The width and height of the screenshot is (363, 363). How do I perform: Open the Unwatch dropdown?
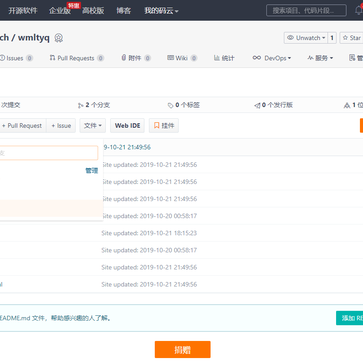pos(306,38)
